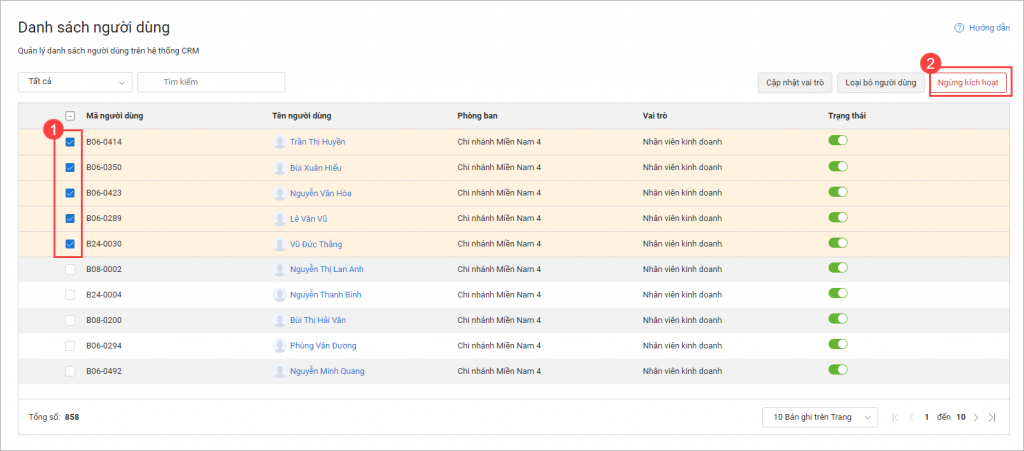The image size is (1024, 451).
Task: Click the Ngừng kích hoạt button
Action: pyautogui.click(x=968, y=83)
